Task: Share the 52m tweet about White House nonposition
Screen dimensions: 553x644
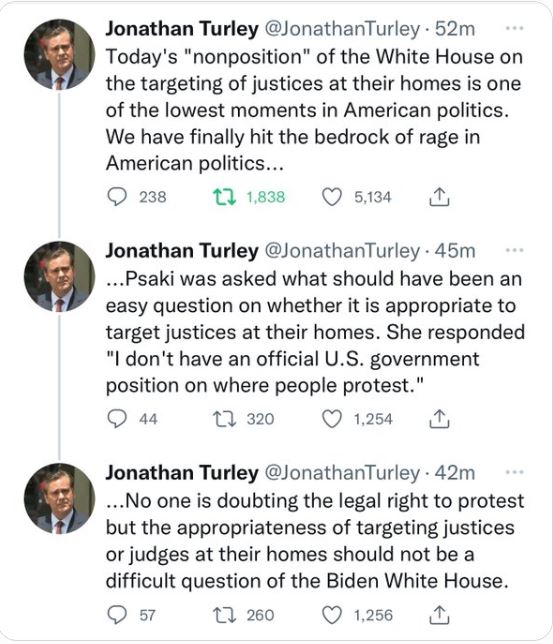Action: pos(439,197)
